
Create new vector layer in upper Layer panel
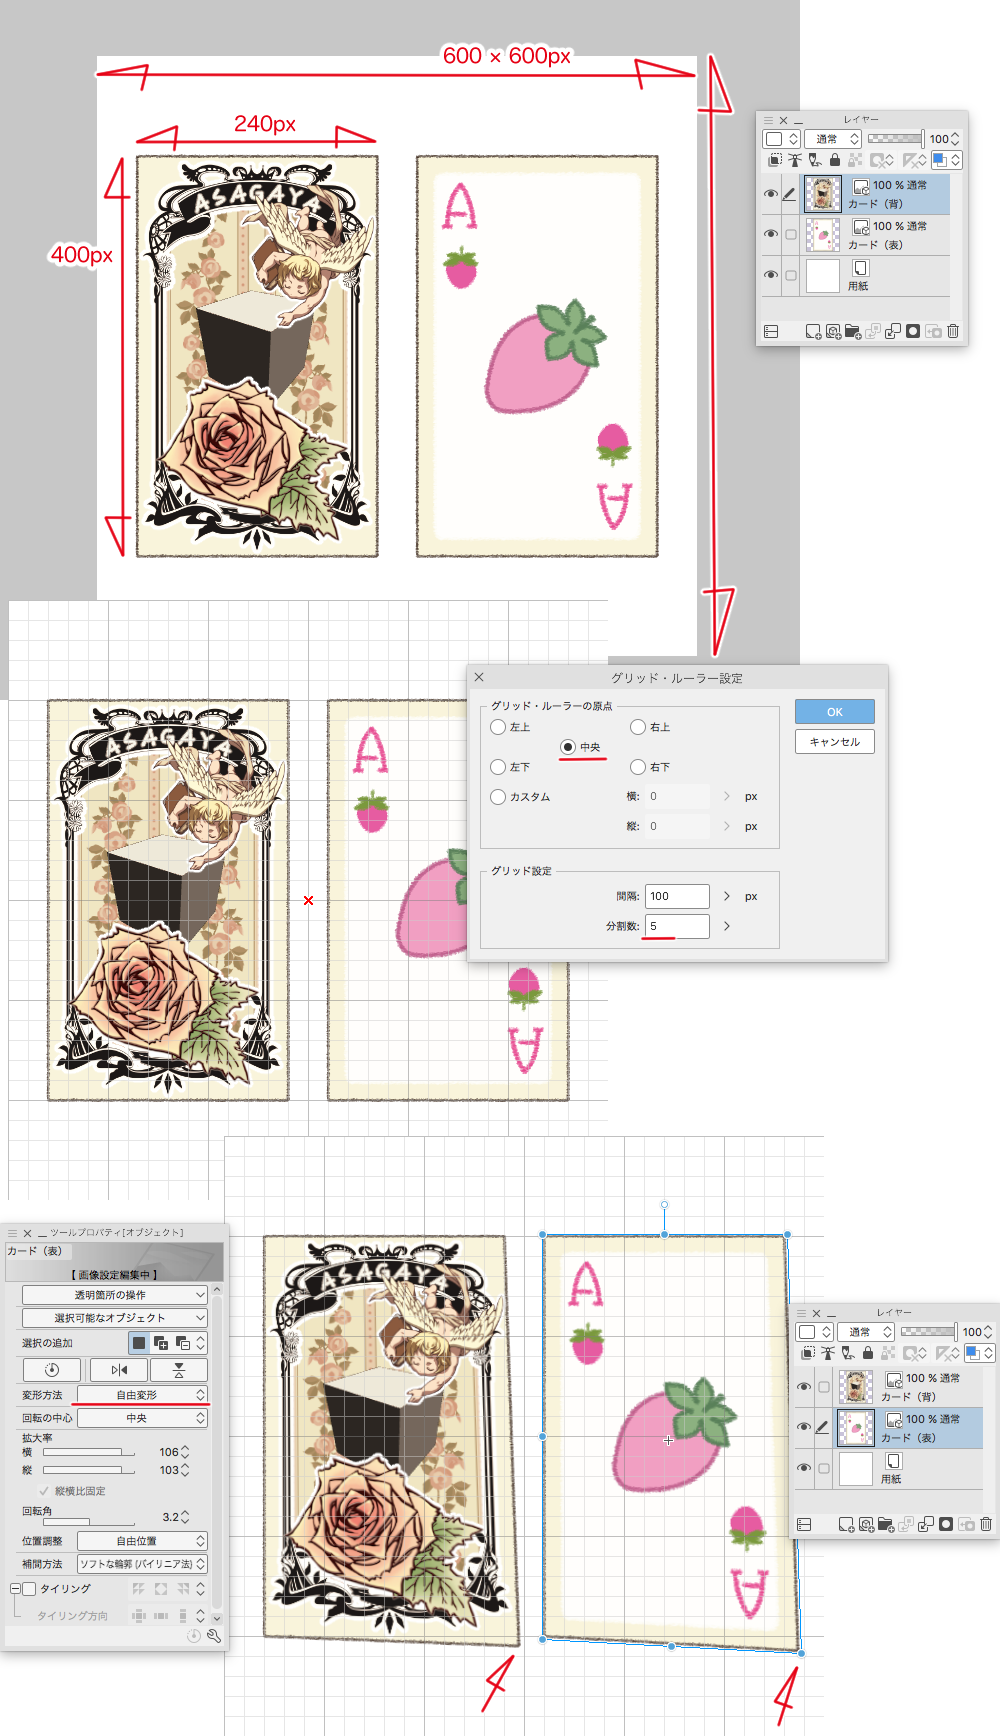833,331
